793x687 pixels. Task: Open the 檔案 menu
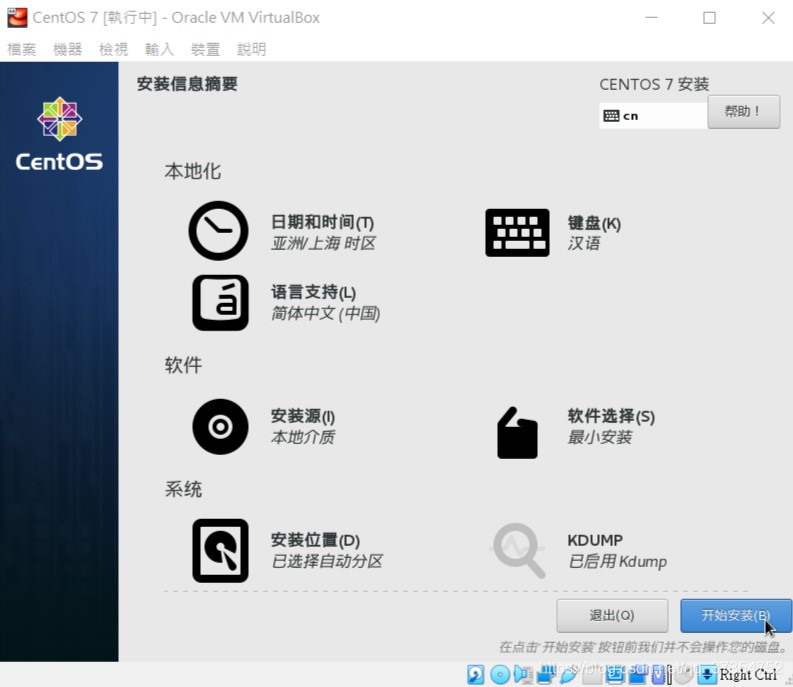[x=22, y=49]
